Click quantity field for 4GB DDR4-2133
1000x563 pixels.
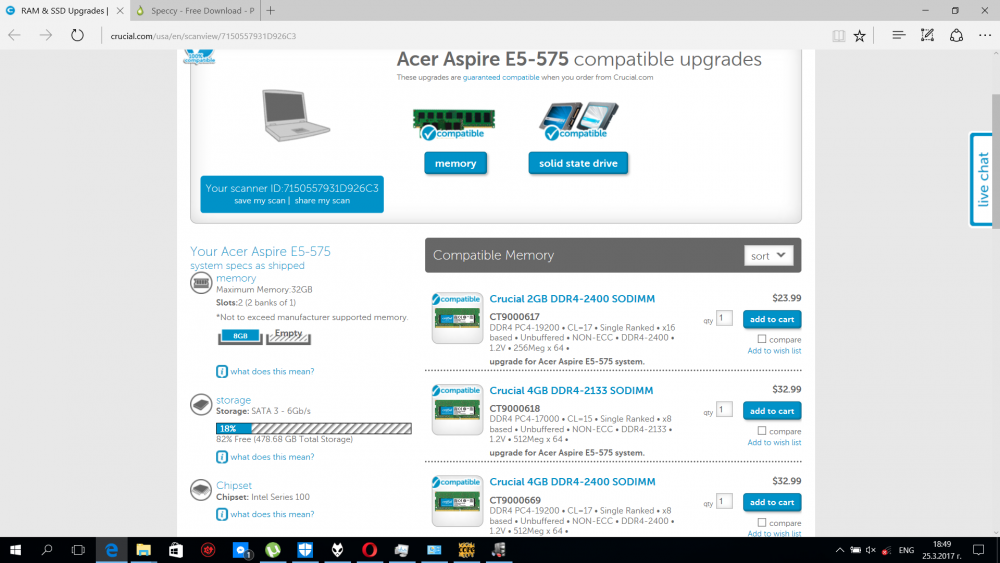[x=724, y=409]
